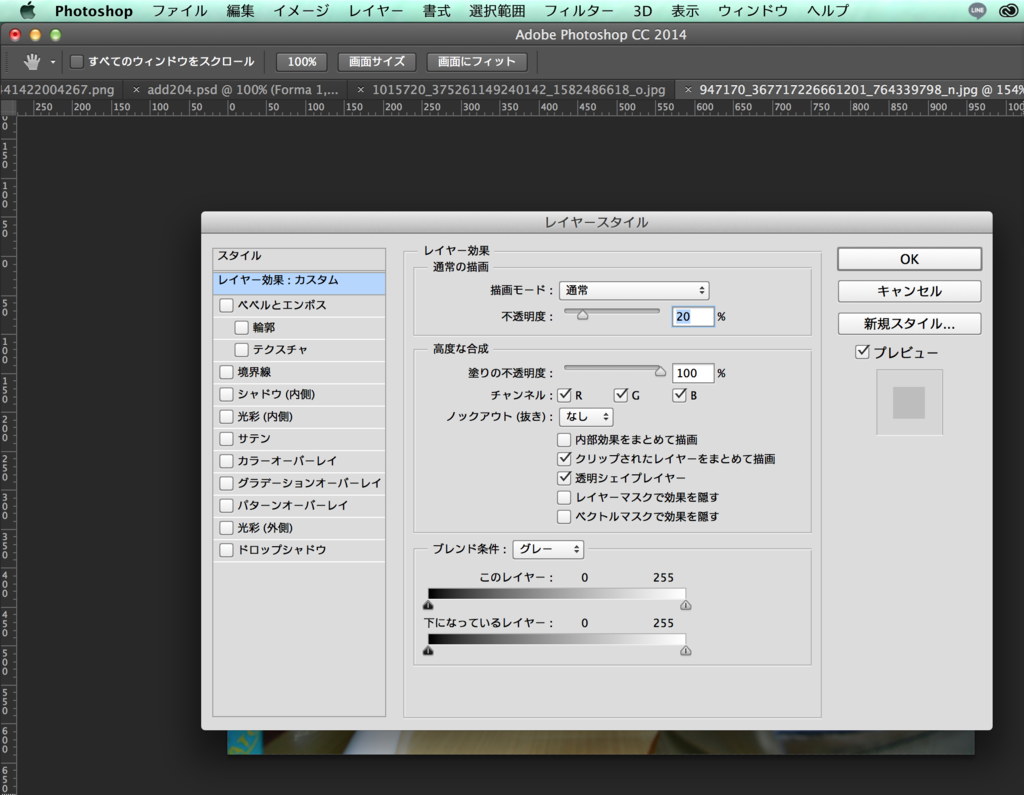
Task: Open the ブレンド条件 グレー dropdown
Action: coord(548,549)
